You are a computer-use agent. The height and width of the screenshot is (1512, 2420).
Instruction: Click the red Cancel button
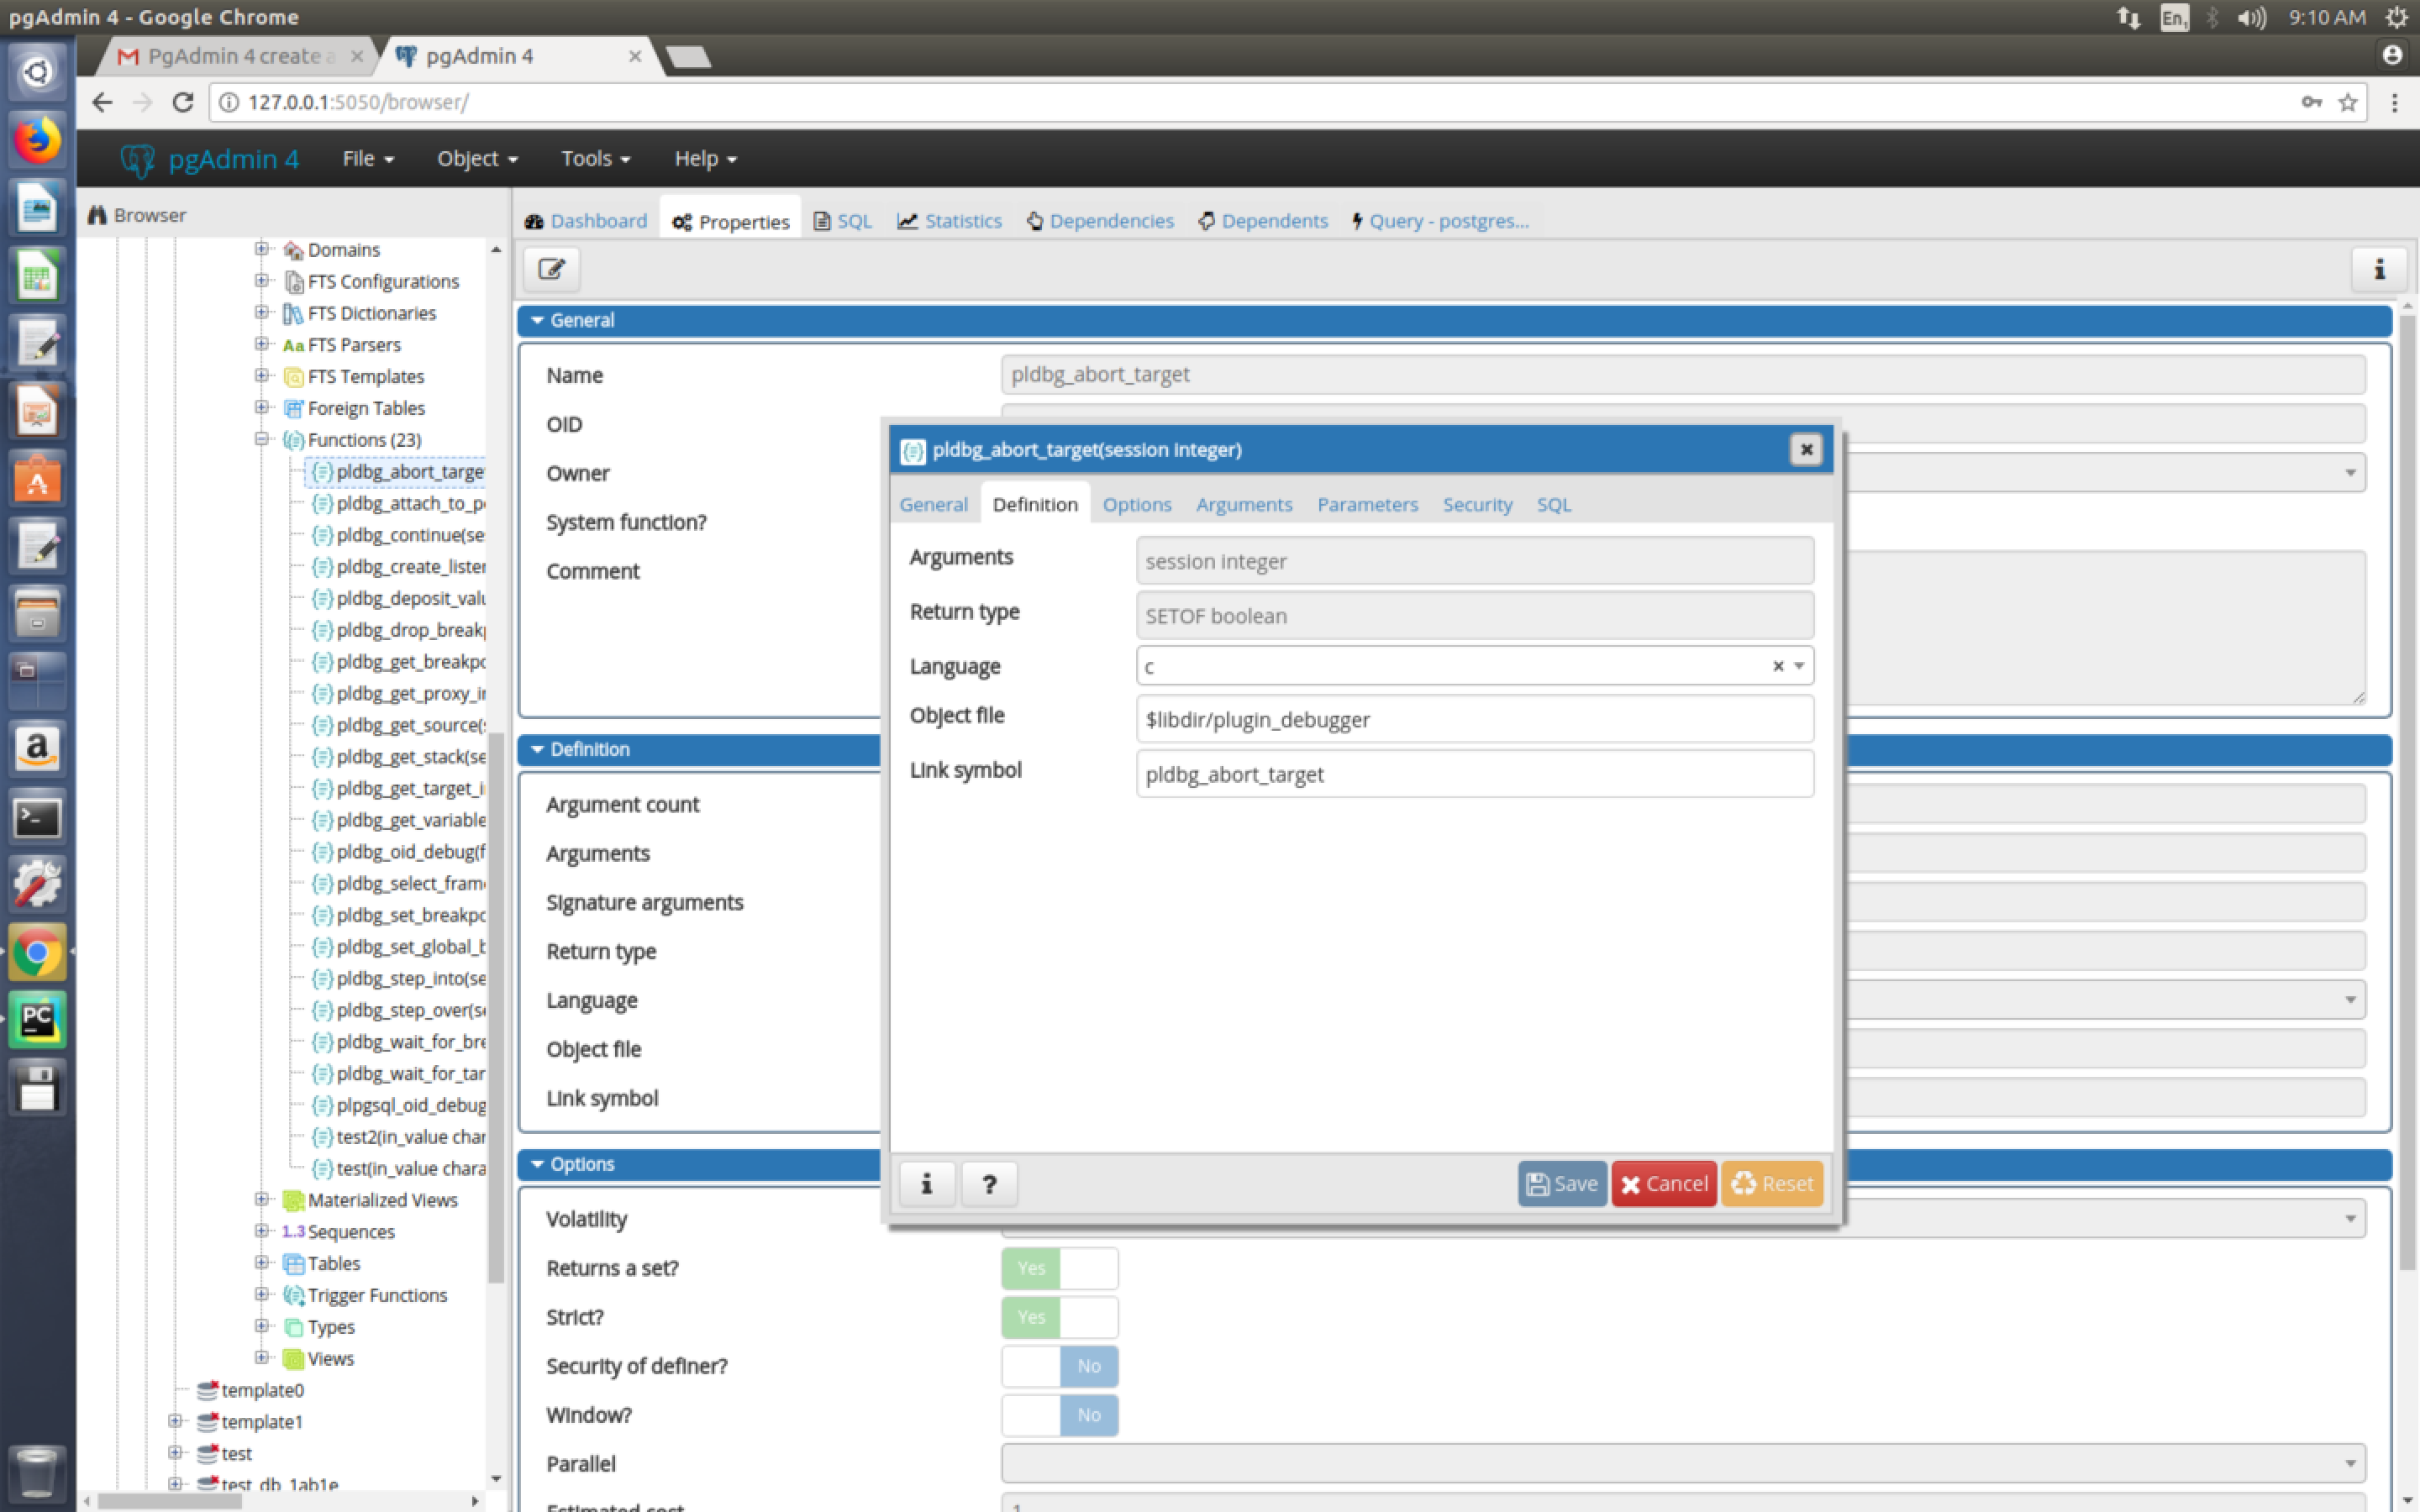pos(1663,1184)
